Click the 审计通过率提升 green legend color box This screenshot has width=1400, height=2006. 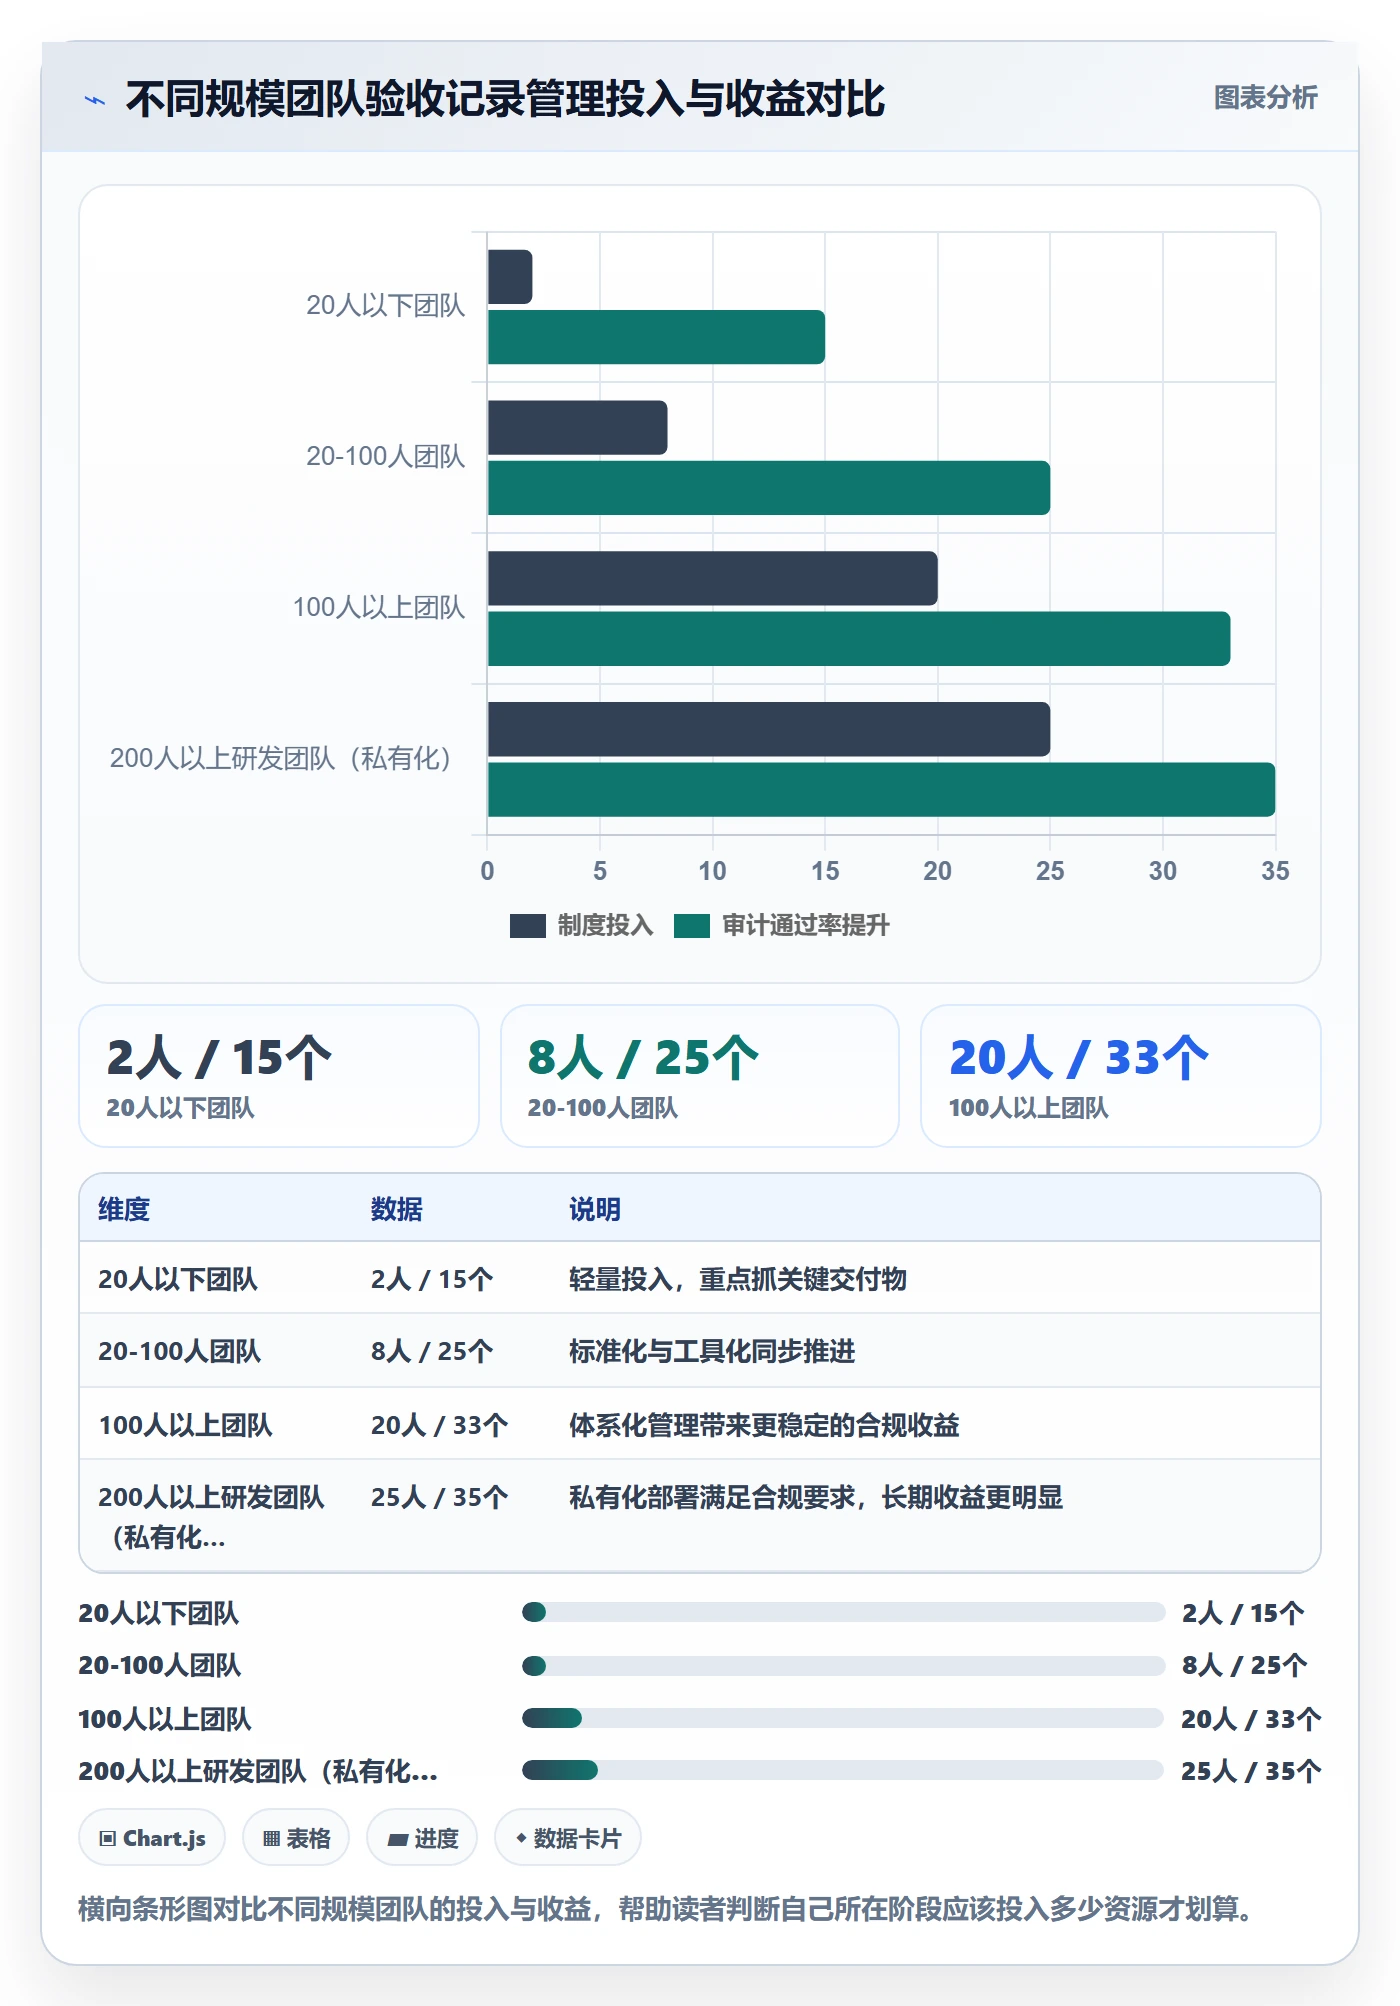pos(691,926)
